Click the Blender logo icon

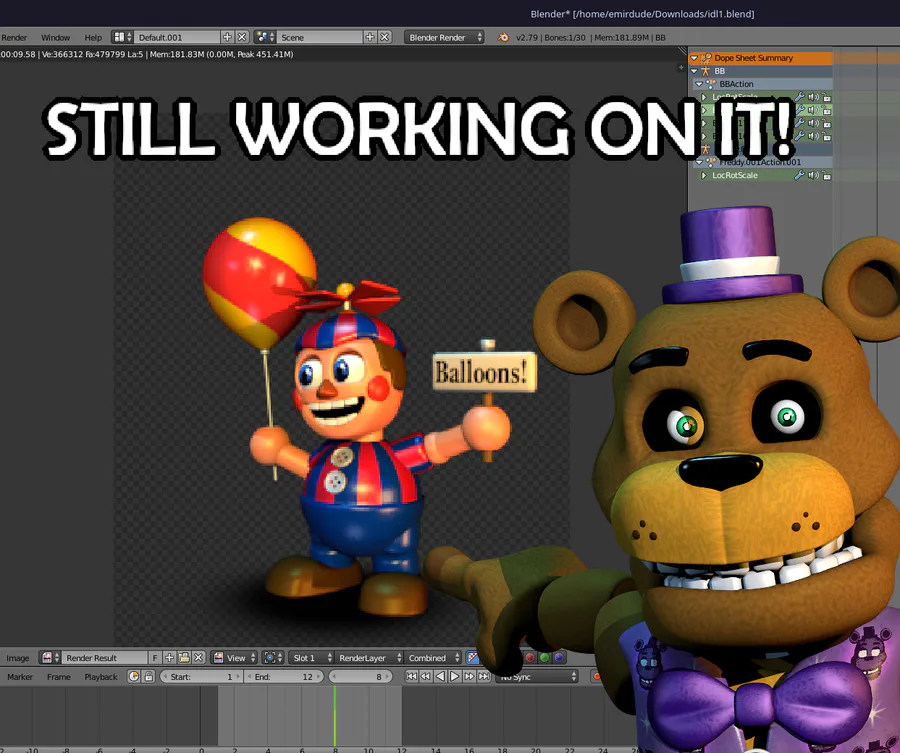pyautogui.click(x=503, y=37)
